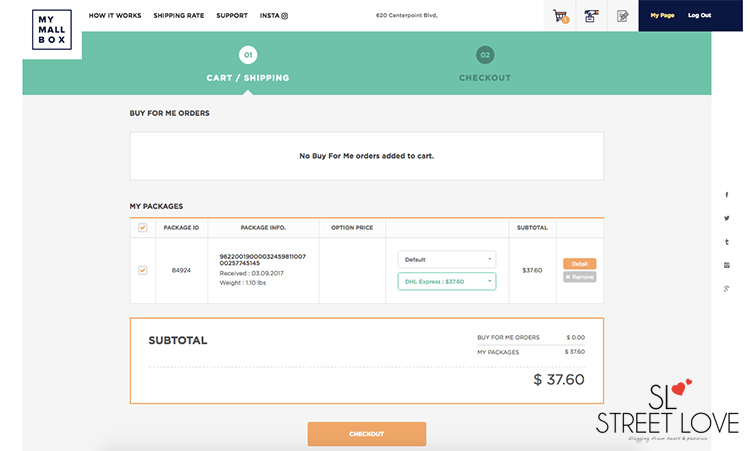Screen dimensions: 750x451
Task: Remove package 84924 from cart
Action: coord(579,277)
